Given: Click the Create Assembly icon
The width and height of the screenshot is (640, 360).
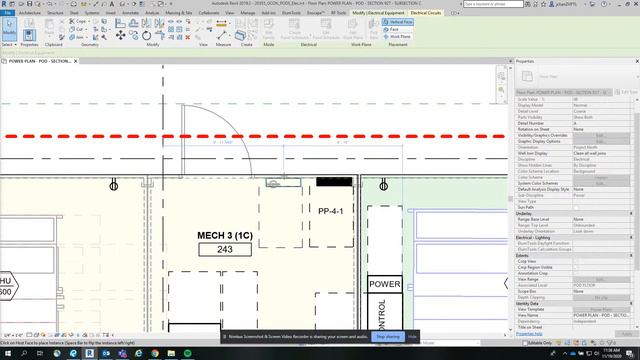Looking at the screenshot, I should (240, 36).
